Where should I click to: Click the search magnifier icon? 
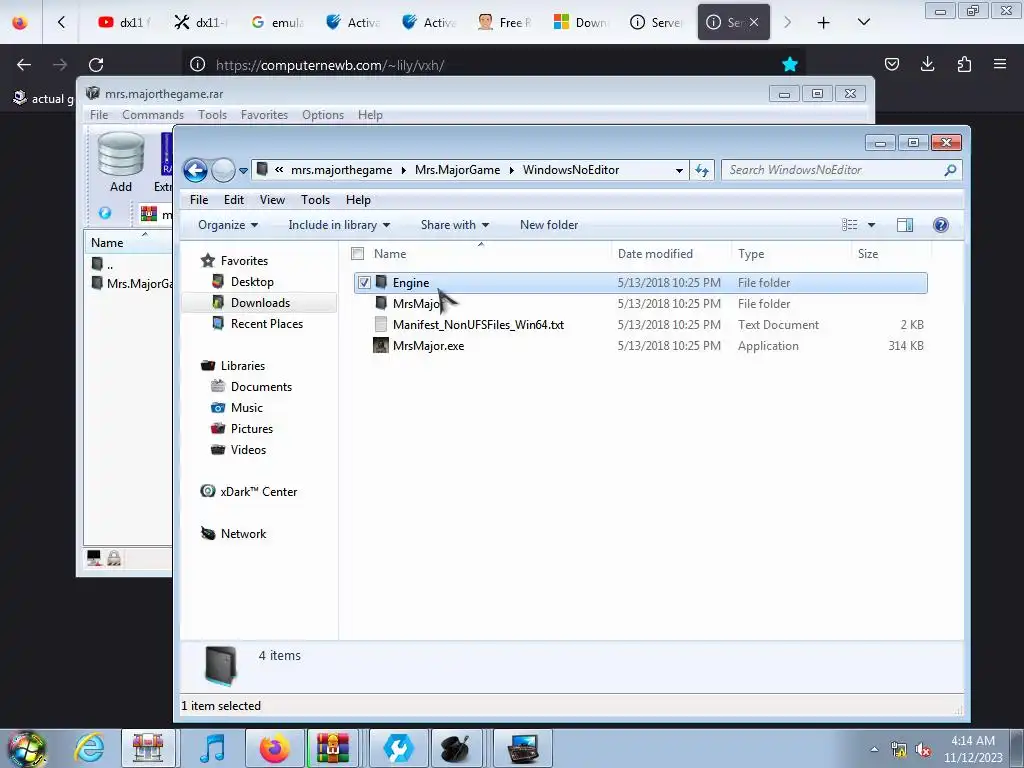(x=950, y=170)
